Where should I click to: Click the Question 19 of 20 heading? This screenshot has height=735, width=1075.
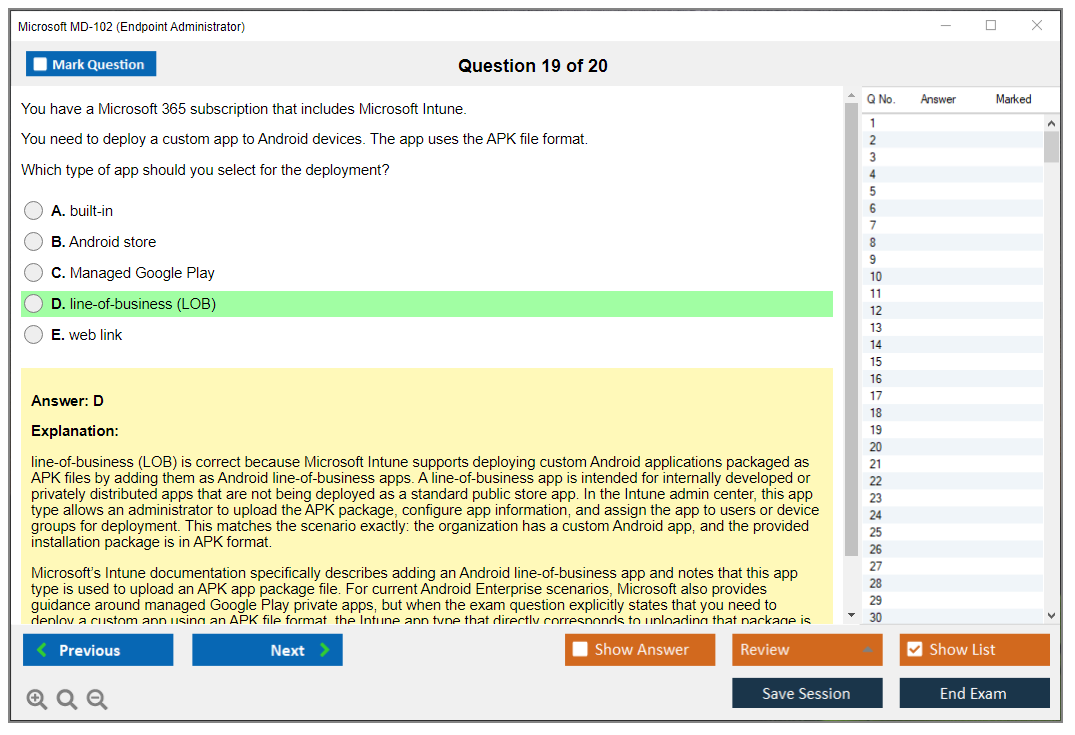pos(533,66)
